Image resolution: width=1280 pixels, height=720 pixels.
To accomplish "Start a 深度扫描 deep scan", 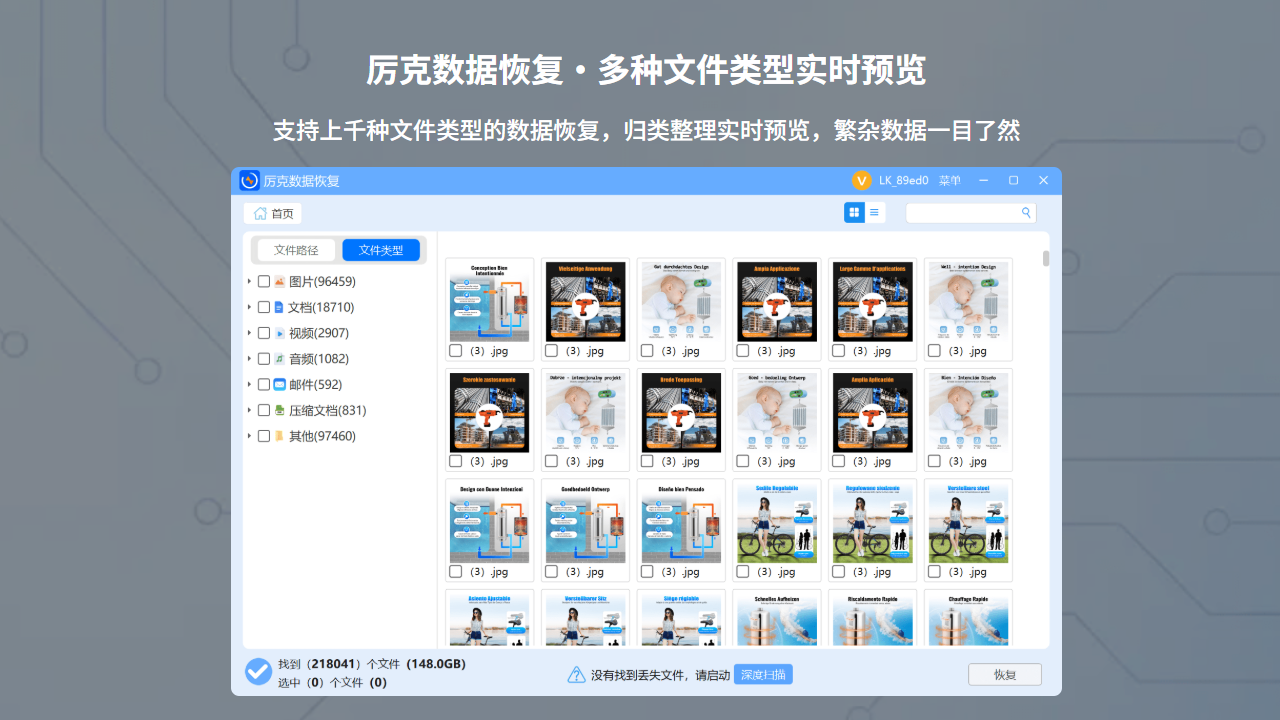I will click(x=763, y=674).
